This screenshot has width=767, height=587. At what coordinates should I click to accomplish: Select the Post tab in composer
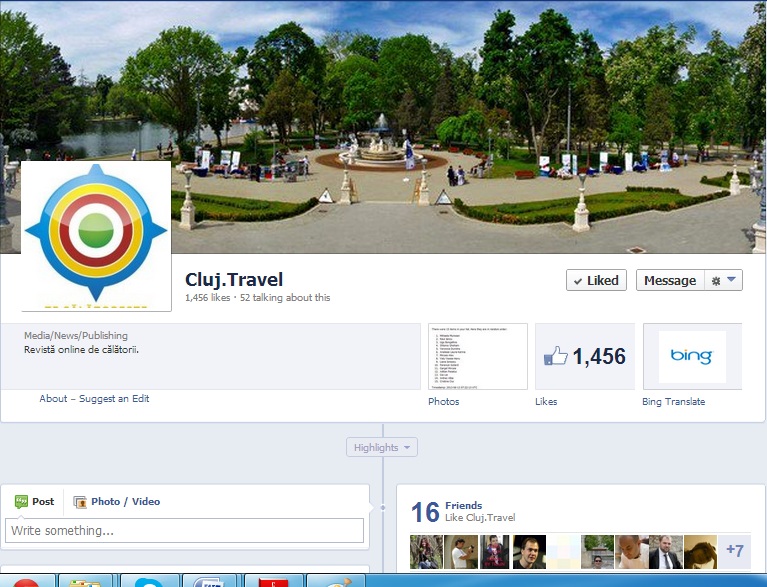pos(34,501)
